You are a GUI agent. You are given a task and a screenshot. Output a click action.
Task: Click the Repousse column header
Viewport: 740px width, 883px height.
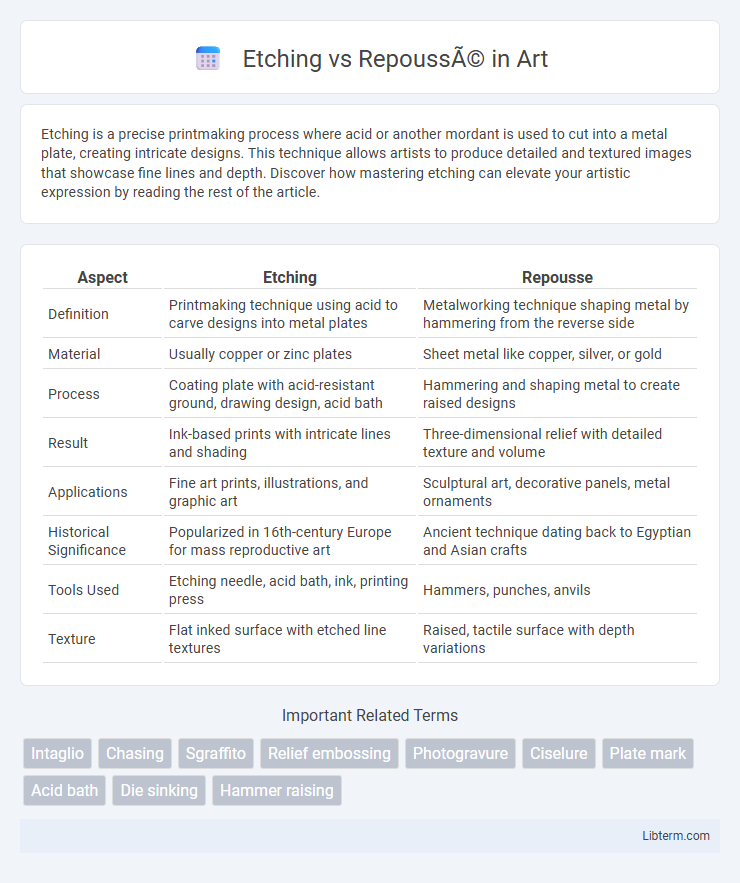click(x=558, y=277)
